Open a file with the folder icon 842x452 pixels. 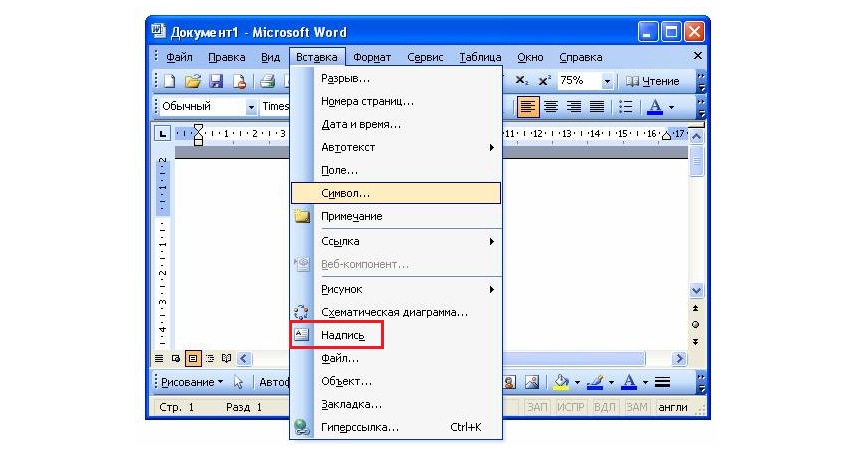tap(193, 81)
